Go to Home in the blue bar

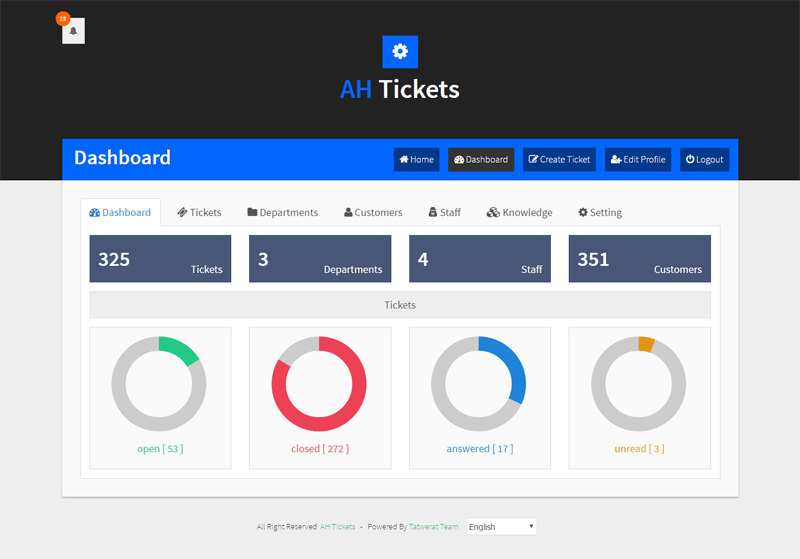(416, 160)
